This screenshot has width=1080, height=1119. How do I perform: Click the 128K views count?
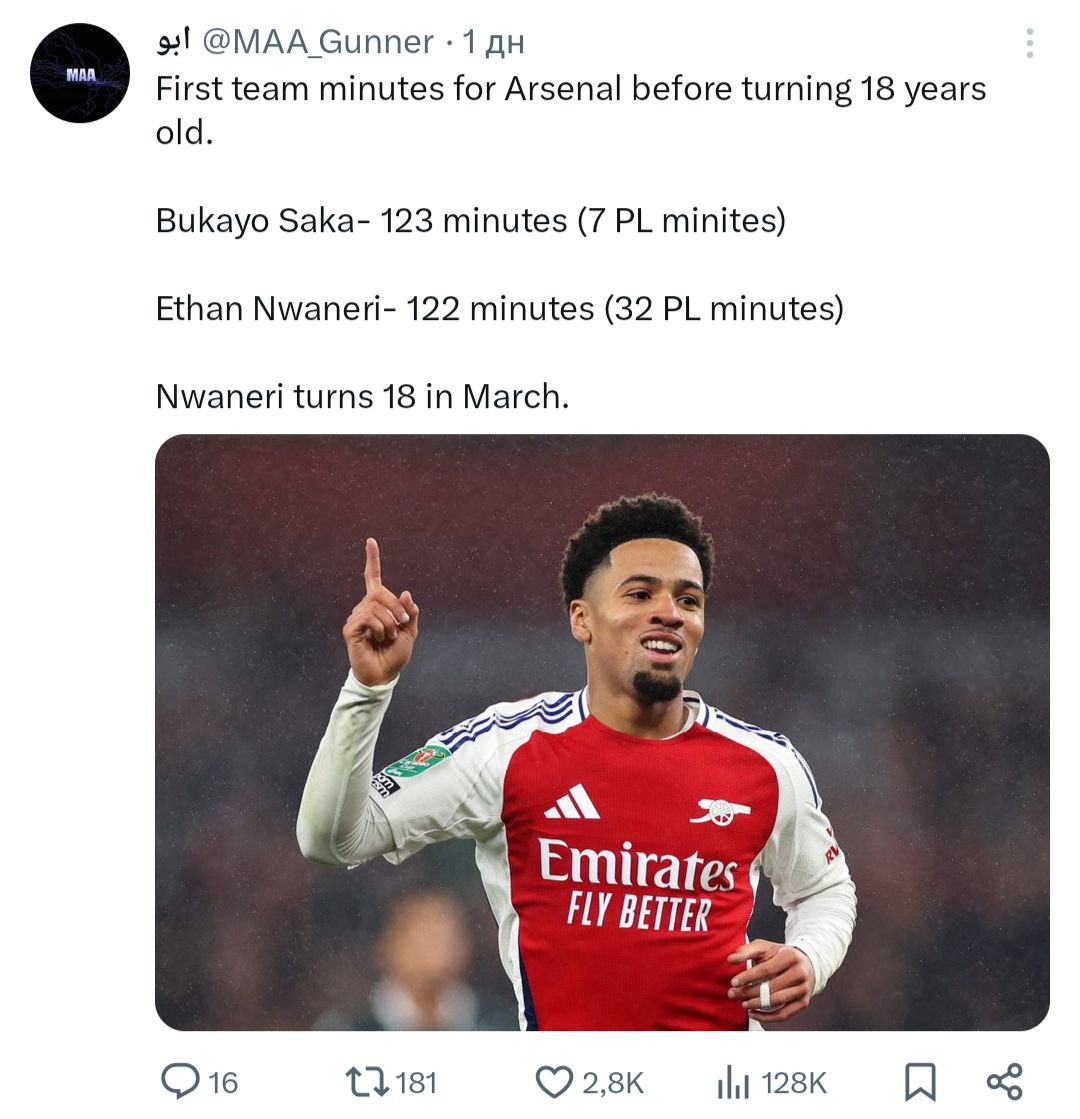pos(795,1083)
